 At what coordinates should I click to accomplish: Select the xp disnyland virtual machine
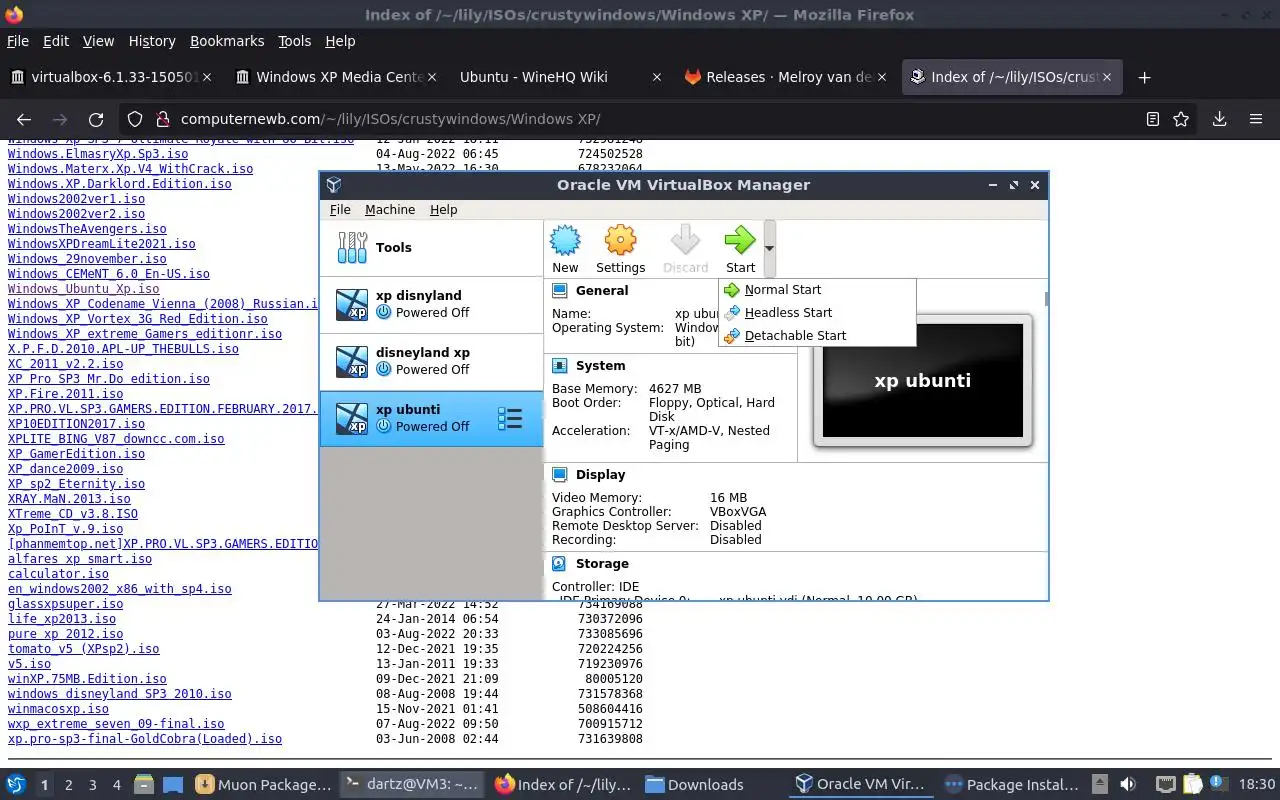[x=431, y=304]
